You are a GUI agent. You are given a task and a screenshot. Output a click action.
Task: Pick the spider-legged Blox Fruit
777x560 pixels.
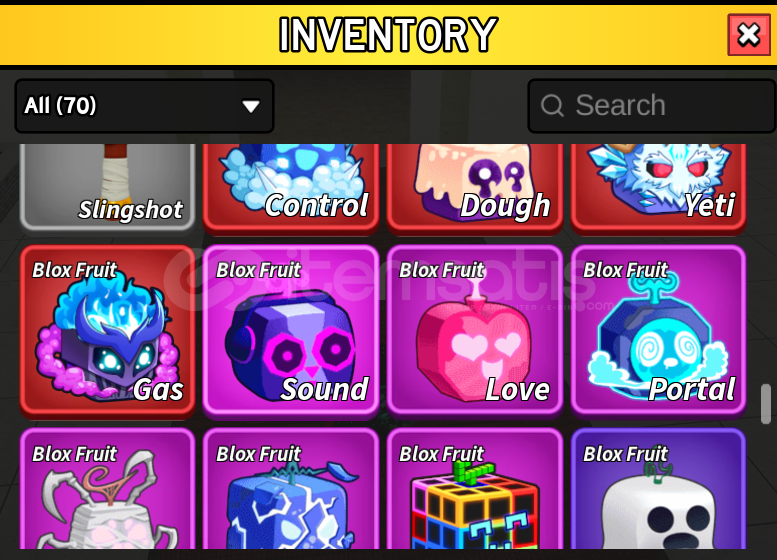coord(108,489)
